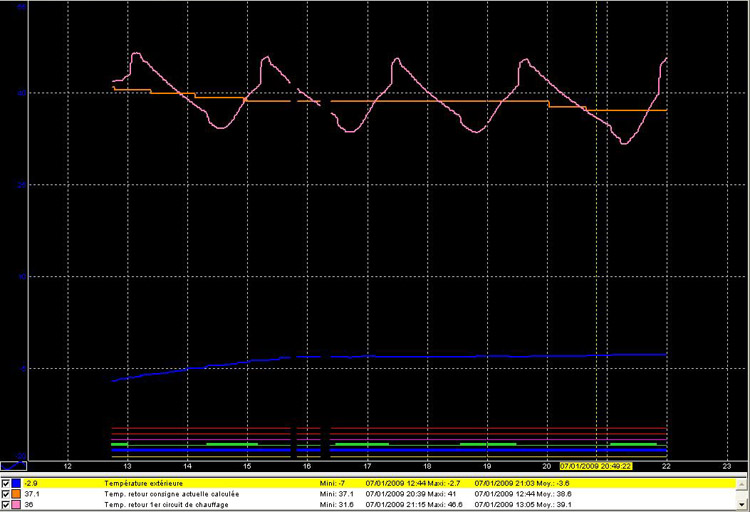The image size is (750, 512).
Task: Click the blue Température extérieure color swatch
Action: (18, 483)
